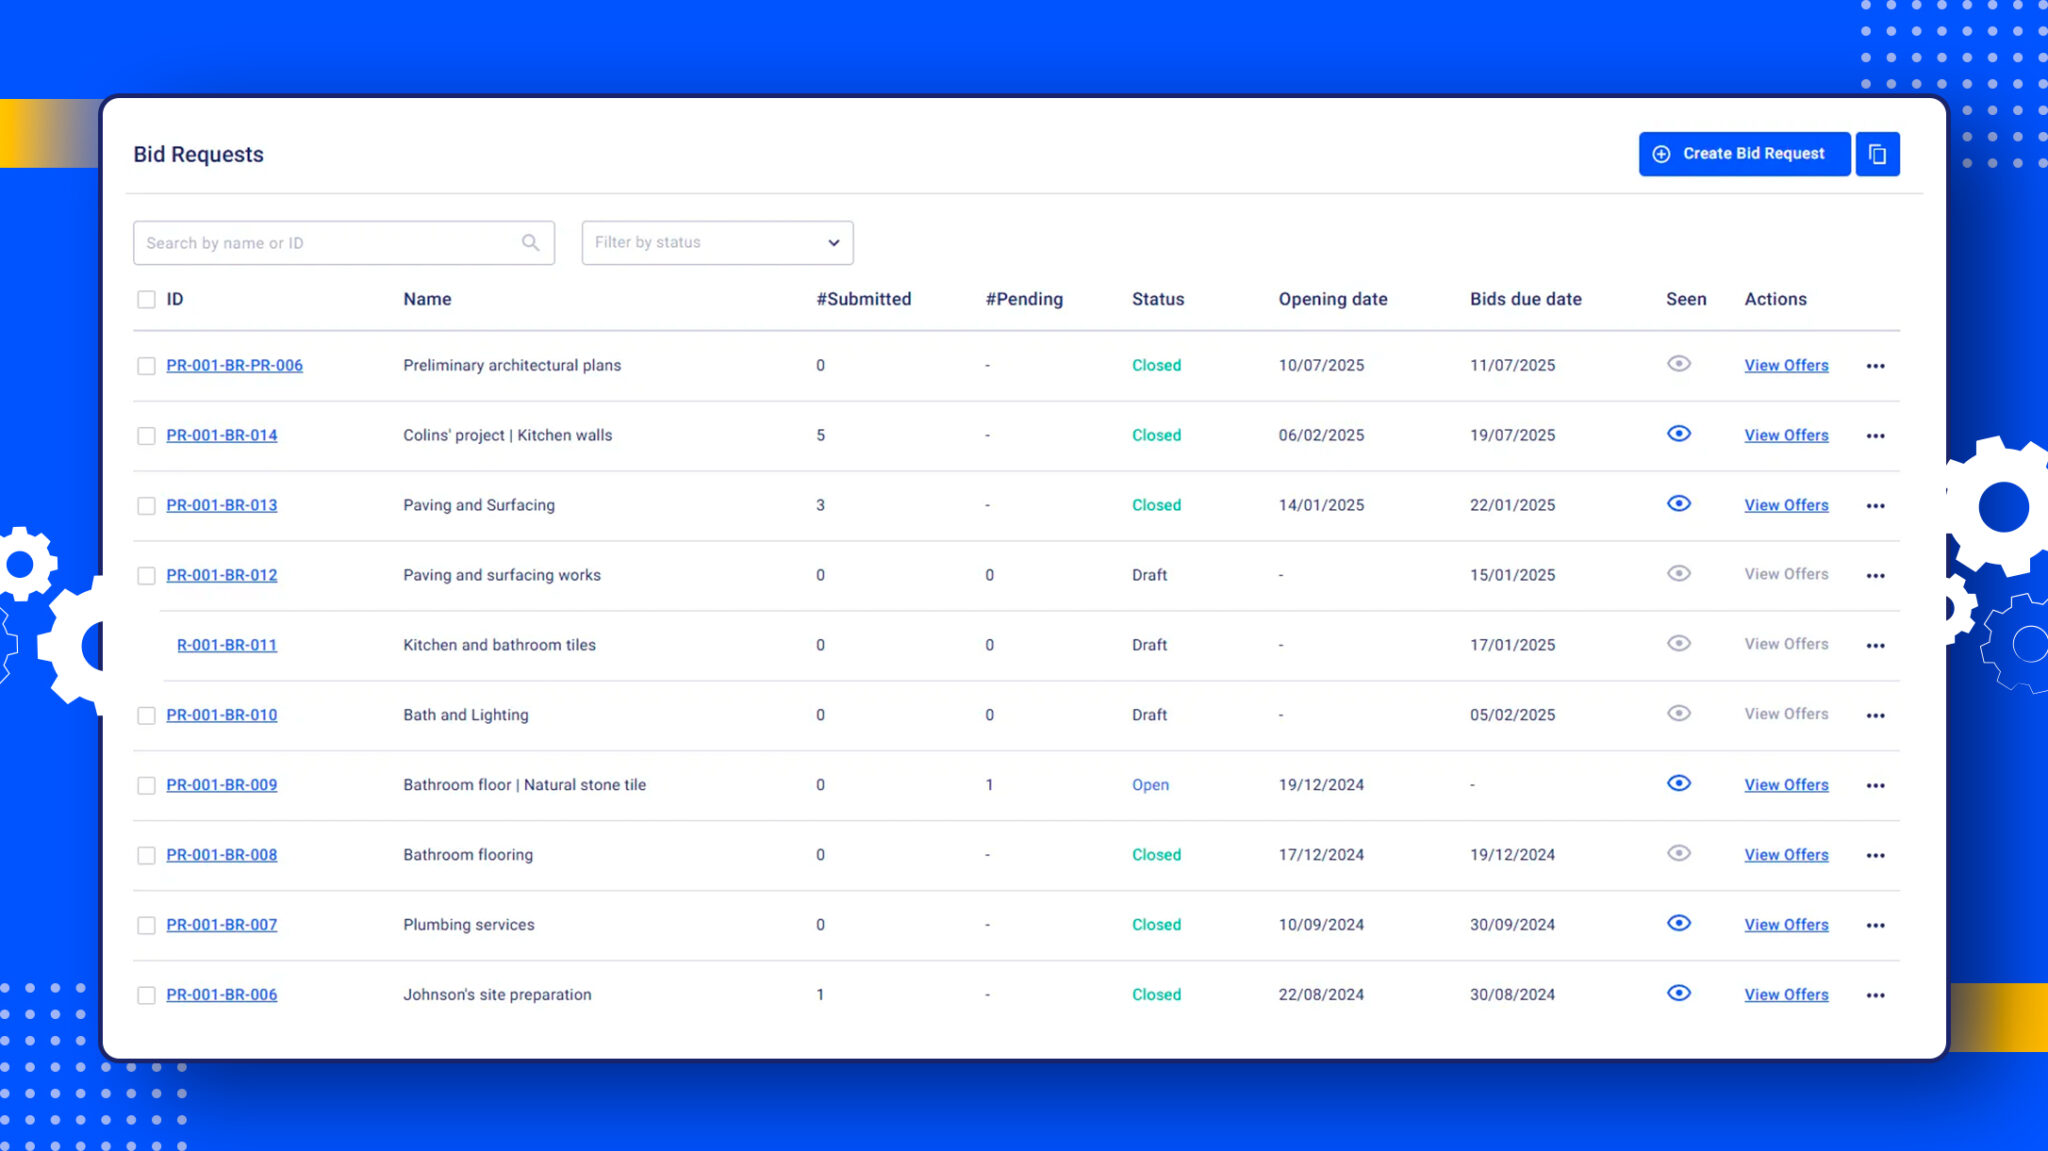Screen dimensions: 2048x1151
Task: Click ellipsis menu for Bath and Lighting row
Action: pyautogui.click(x=1875, y=716)
